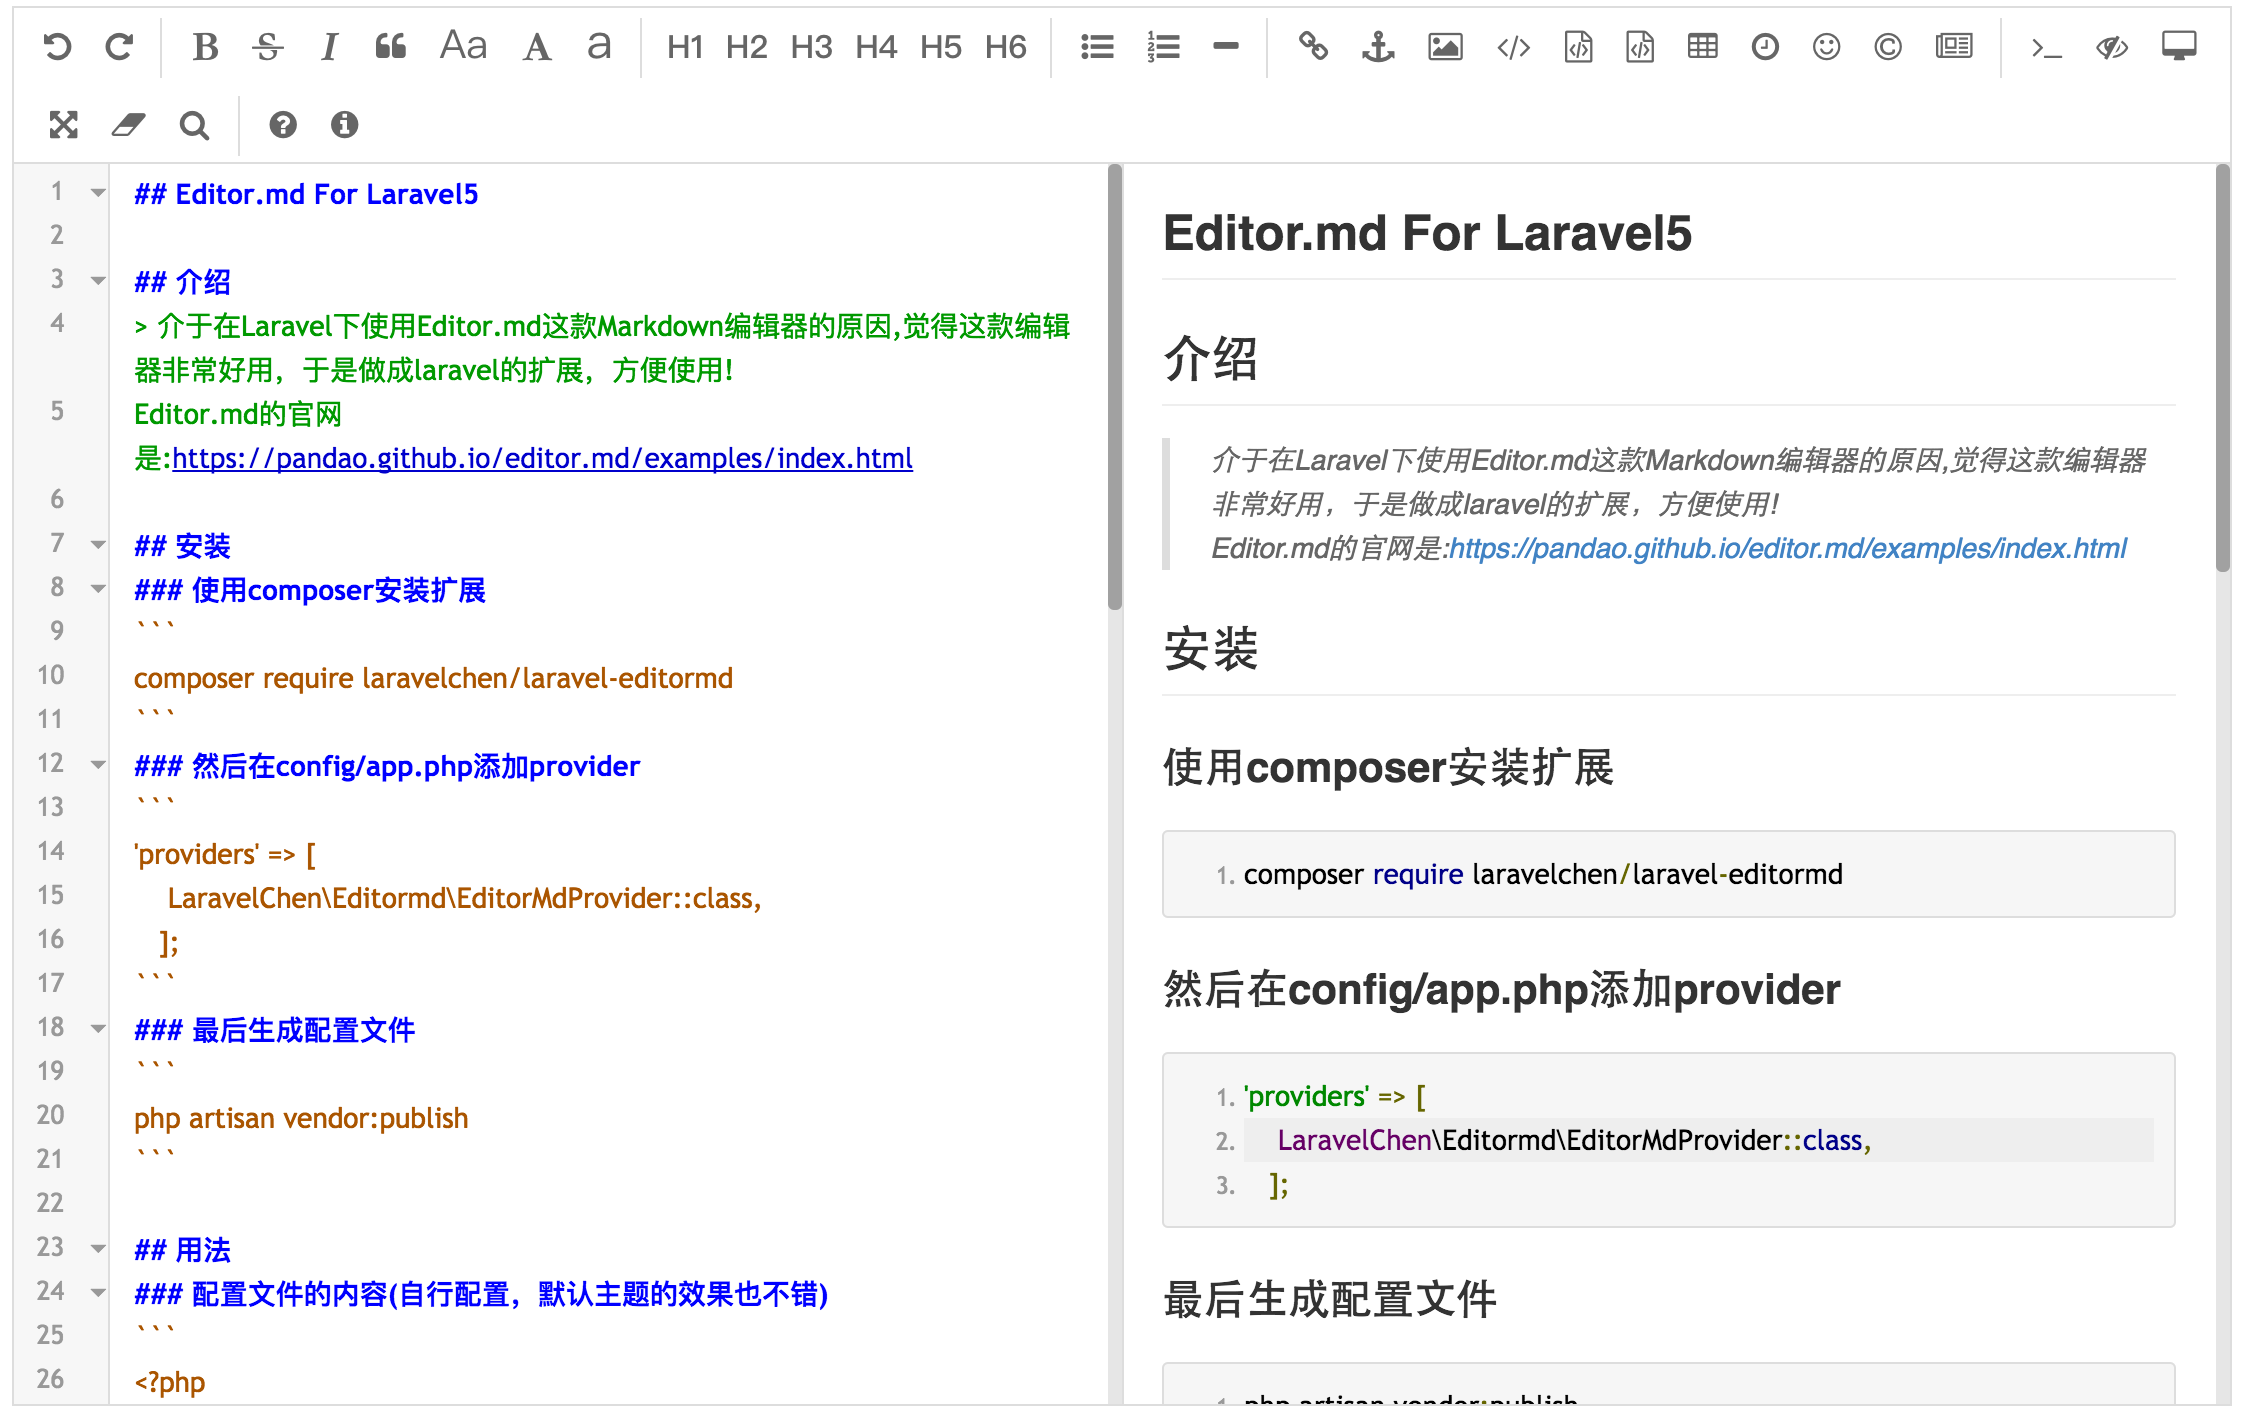Insert a horizontal rule

pos(1225,46)
